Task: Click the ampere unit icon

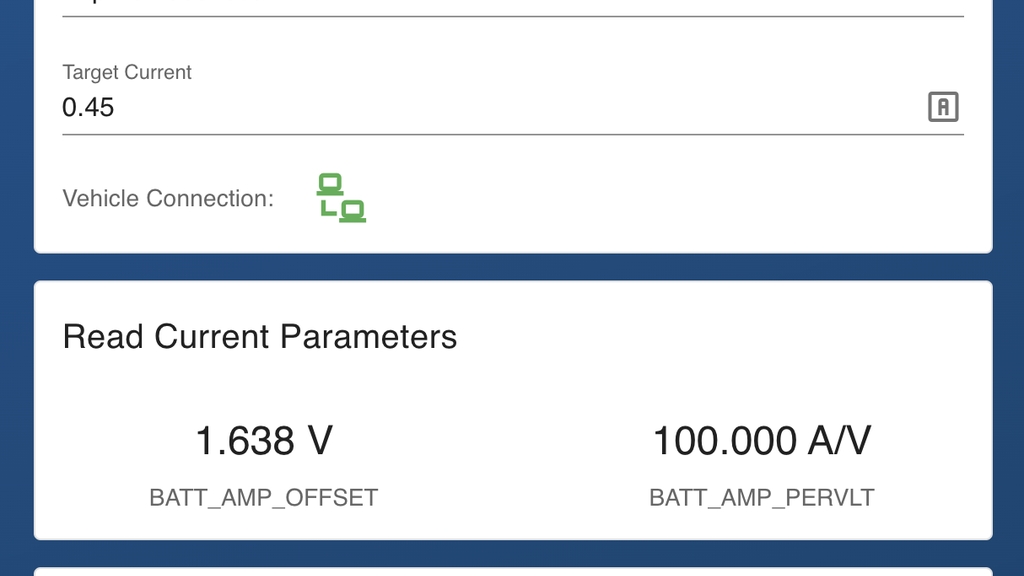Action: pos(943,107)
